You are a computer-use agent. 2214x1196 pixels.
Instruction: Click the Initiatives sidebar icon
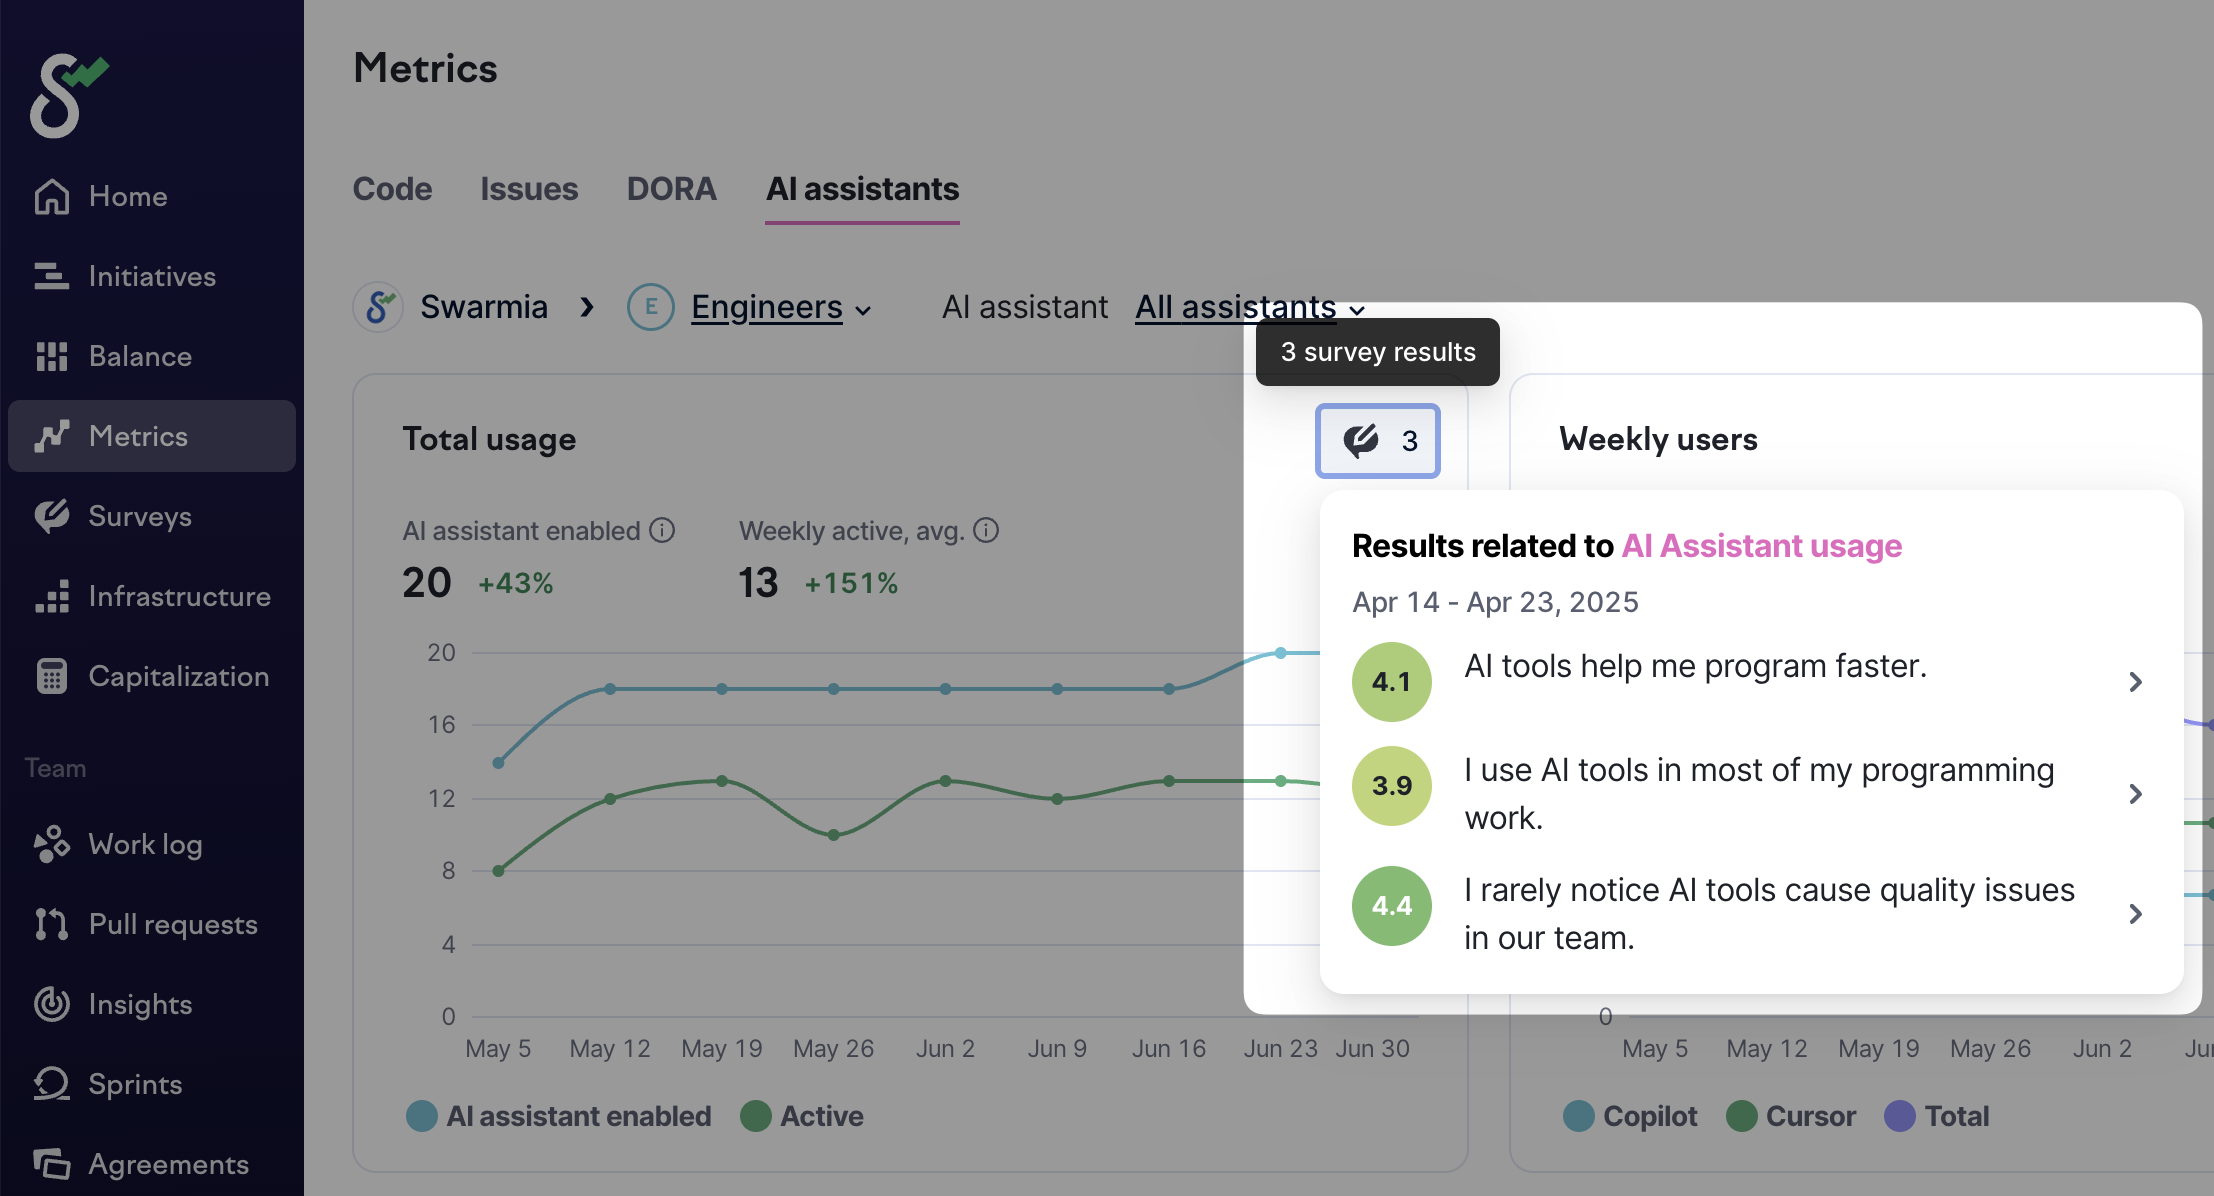pyautogui.click(x=52, y=277)
